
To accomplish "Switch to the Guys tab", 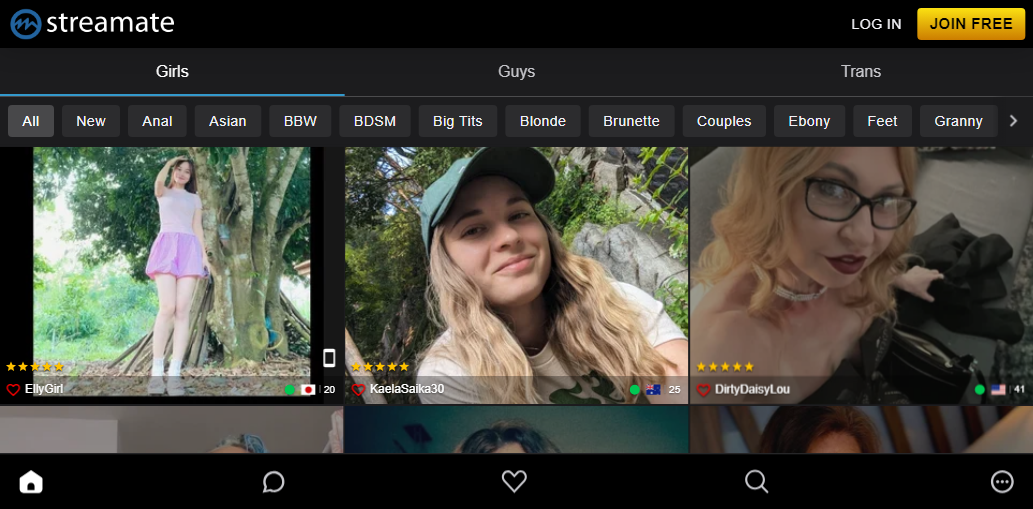I will point(516,72).
